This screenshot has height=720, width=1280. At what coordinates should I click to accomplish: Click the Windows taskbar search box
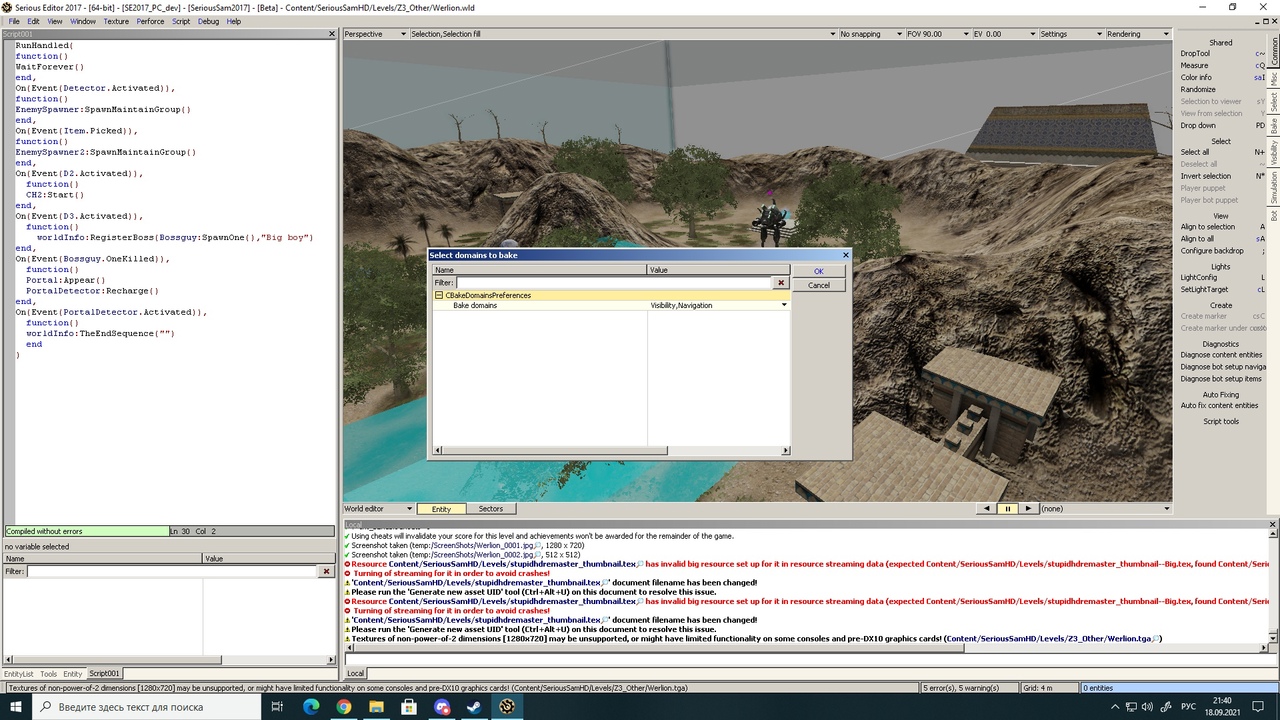(x=147, y=707)
